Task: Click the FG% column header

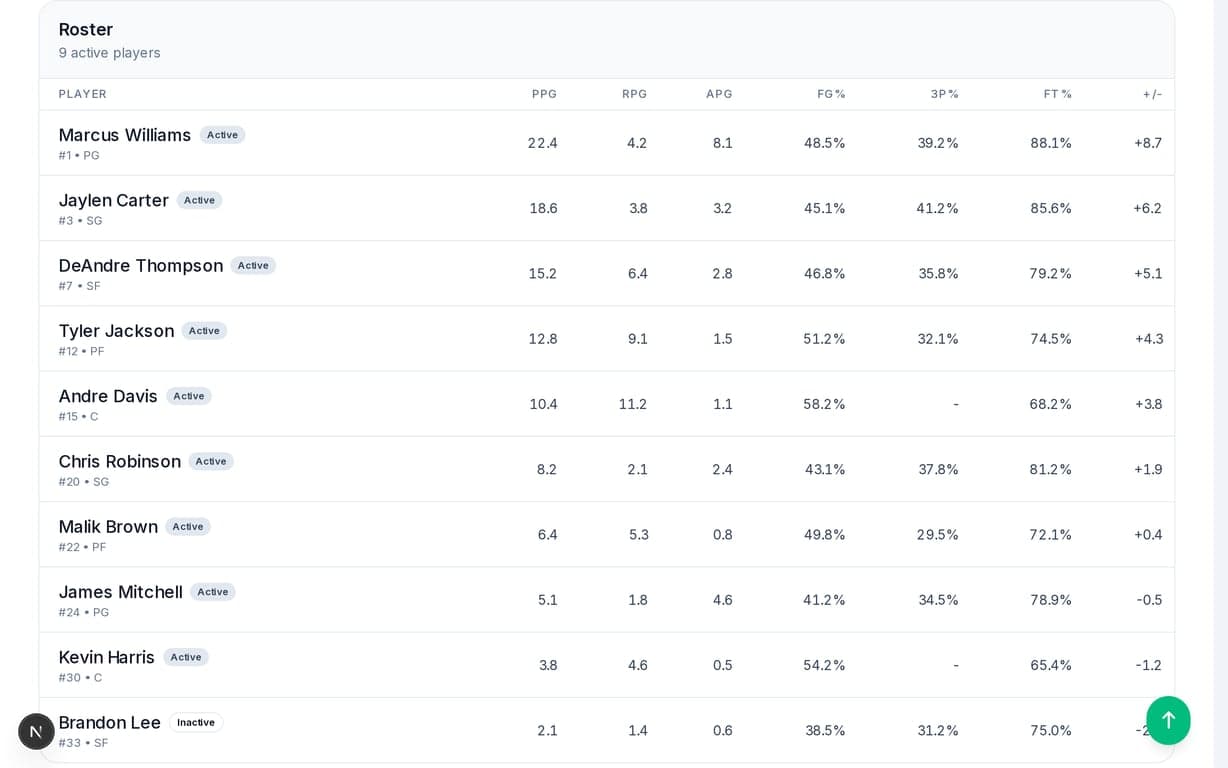Action: (831, 94)
